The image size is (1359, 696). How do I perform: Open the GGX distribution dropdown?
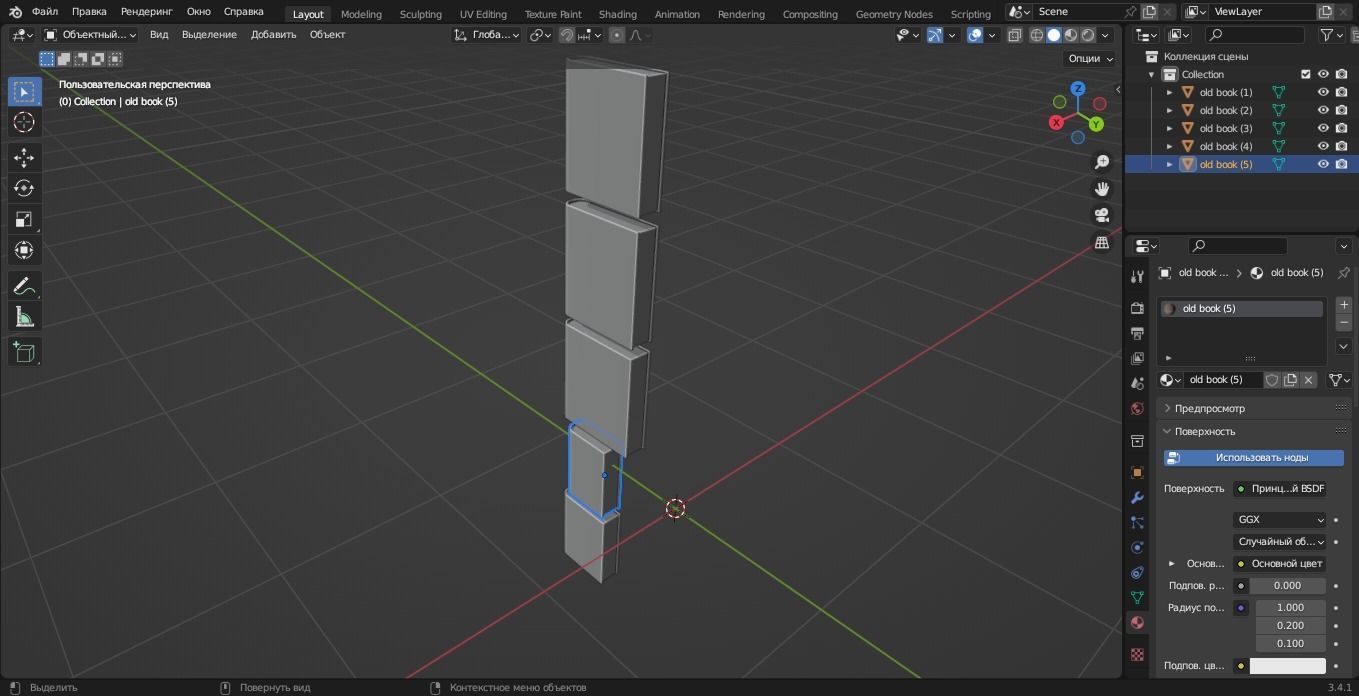[x=1279, y=519]
